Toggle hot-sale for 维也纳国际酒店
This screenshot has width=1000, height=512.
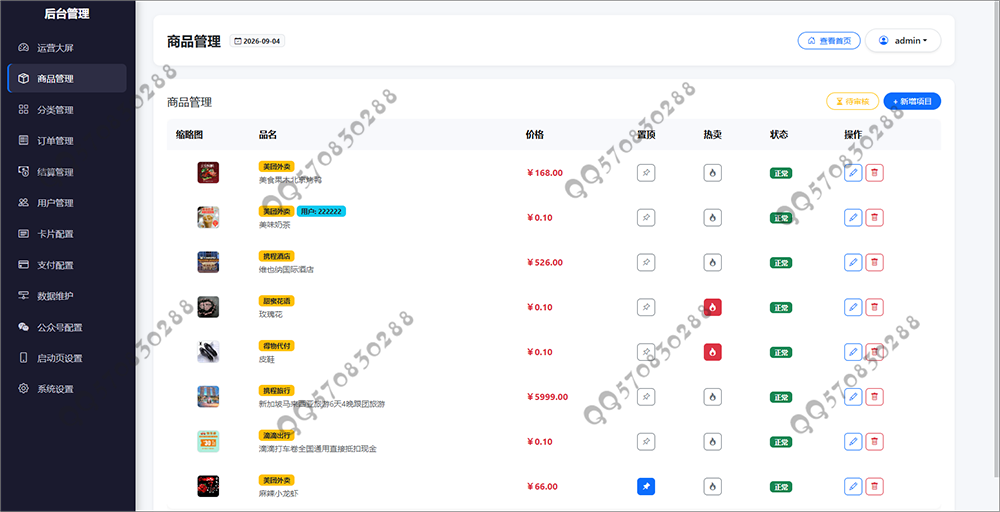[712, 262]
